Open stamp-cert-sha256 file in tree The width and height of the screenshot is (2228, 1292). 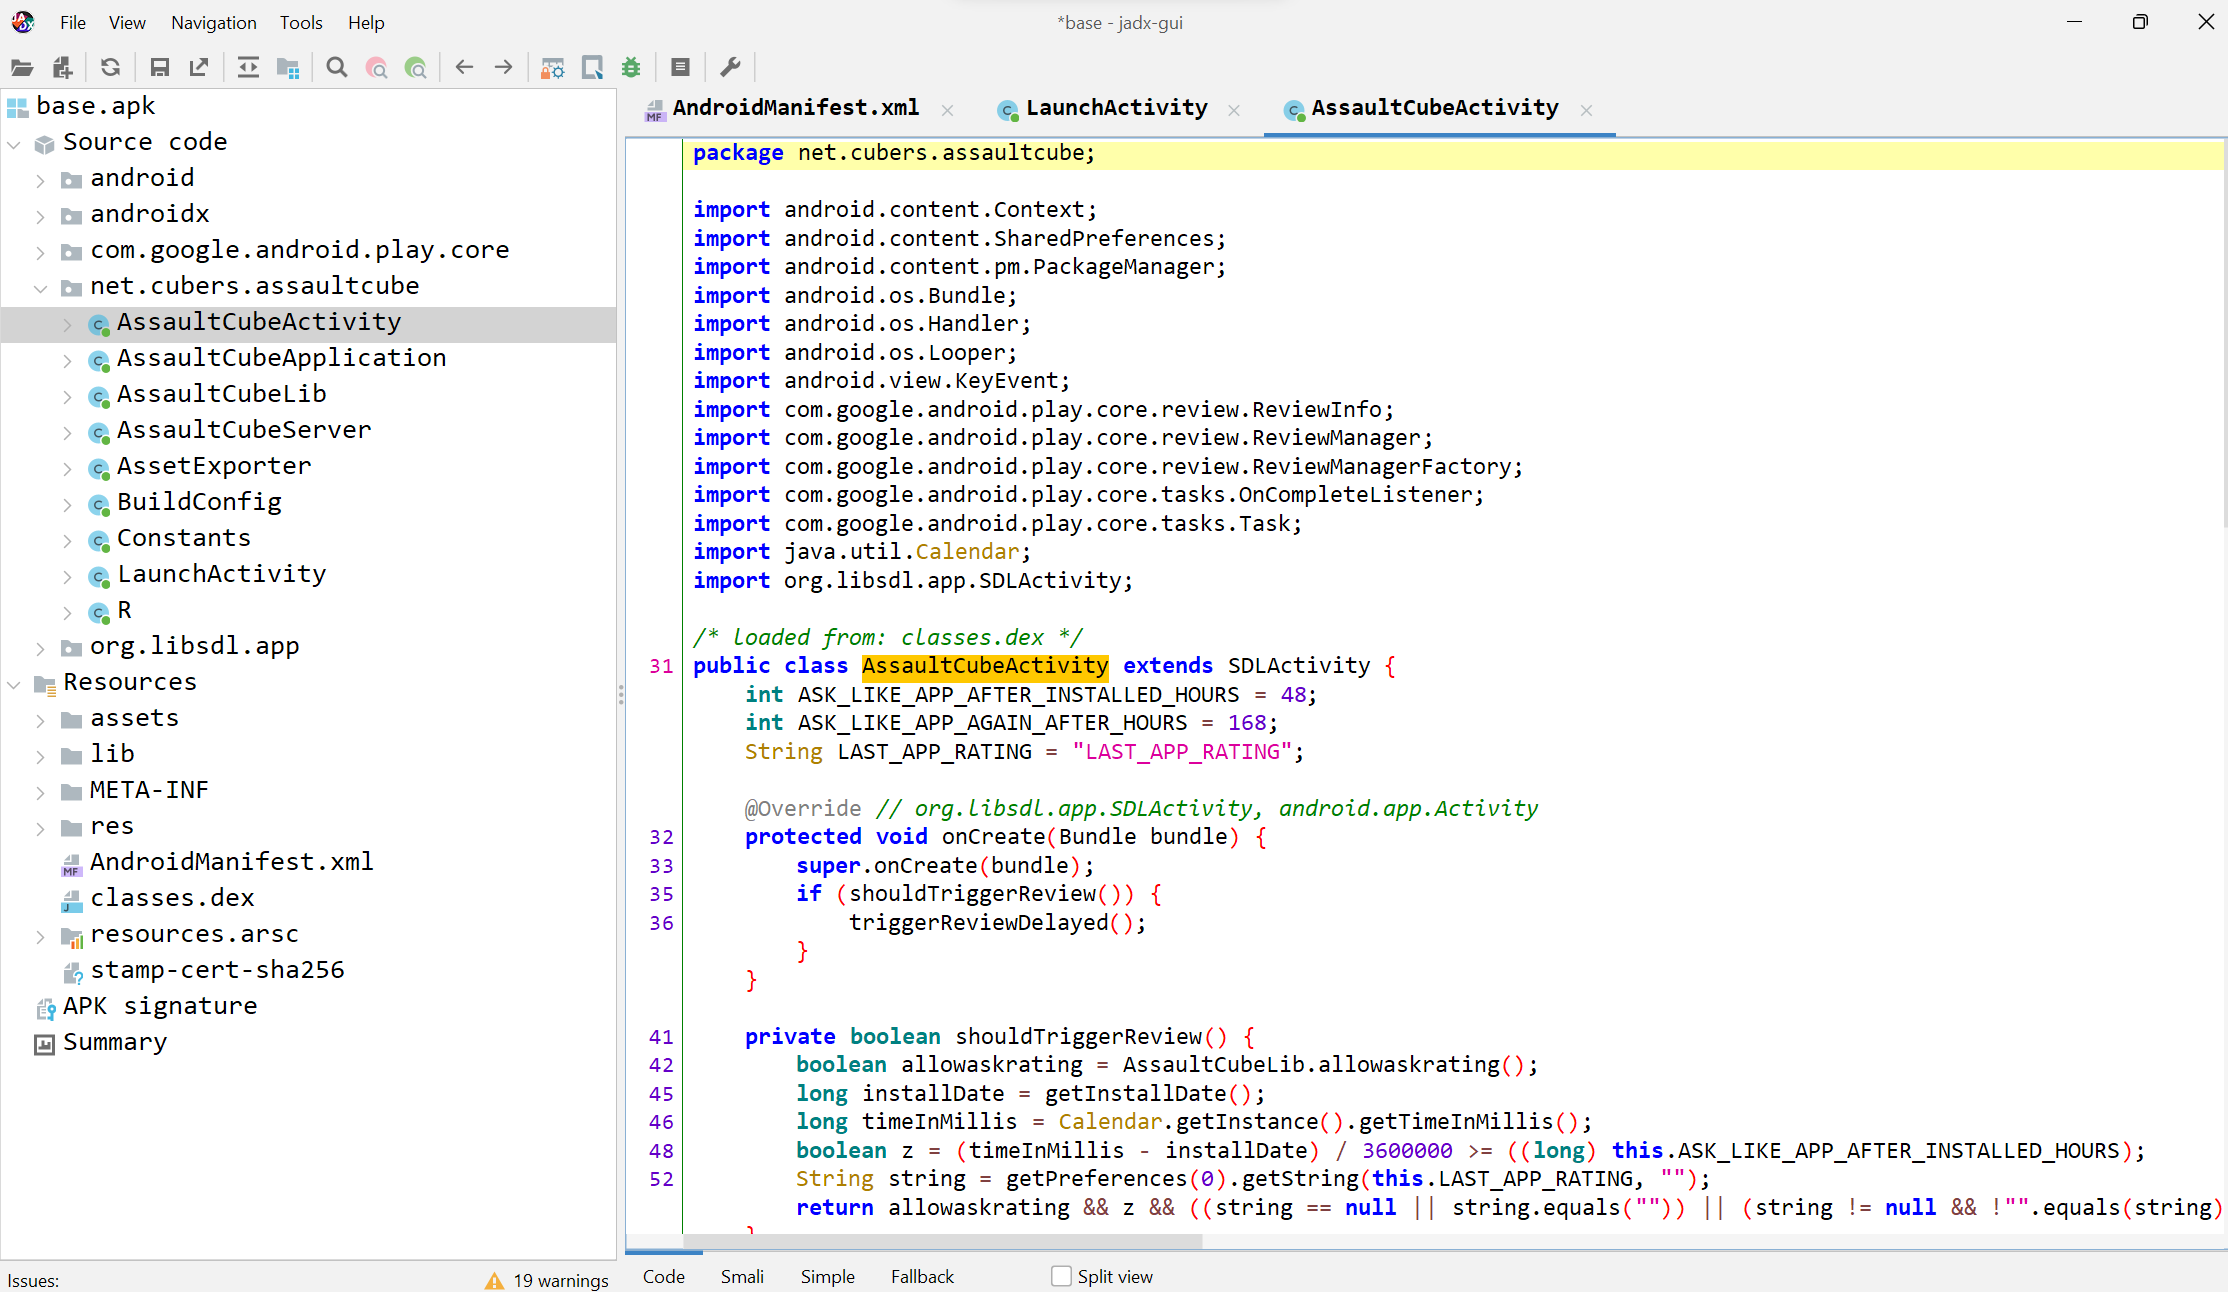[216, 970]
